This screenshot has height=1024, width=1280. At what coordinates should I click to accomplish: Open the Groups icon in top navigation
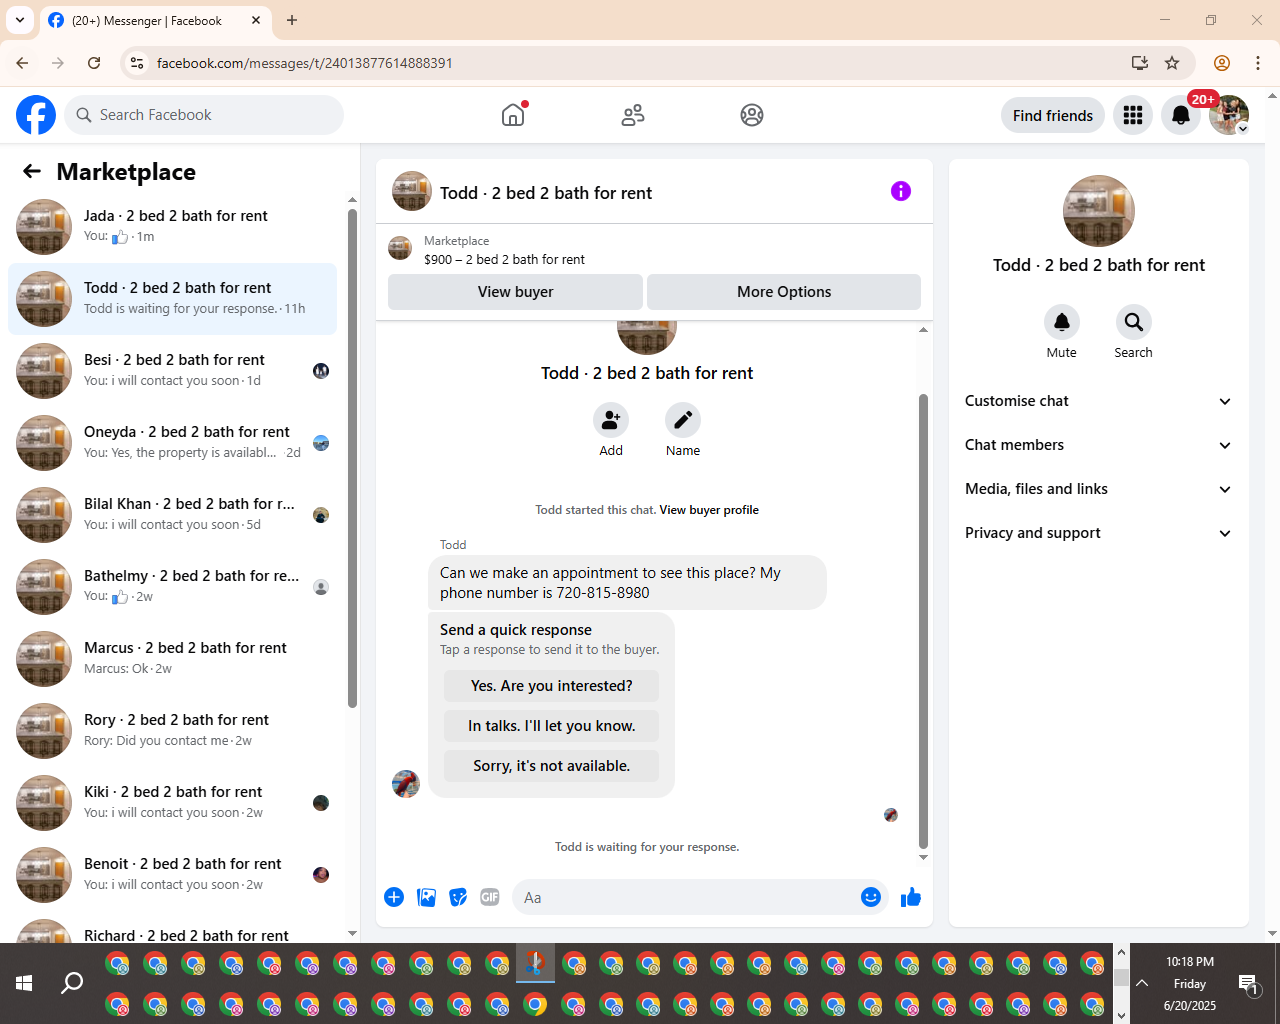(752, 115)
